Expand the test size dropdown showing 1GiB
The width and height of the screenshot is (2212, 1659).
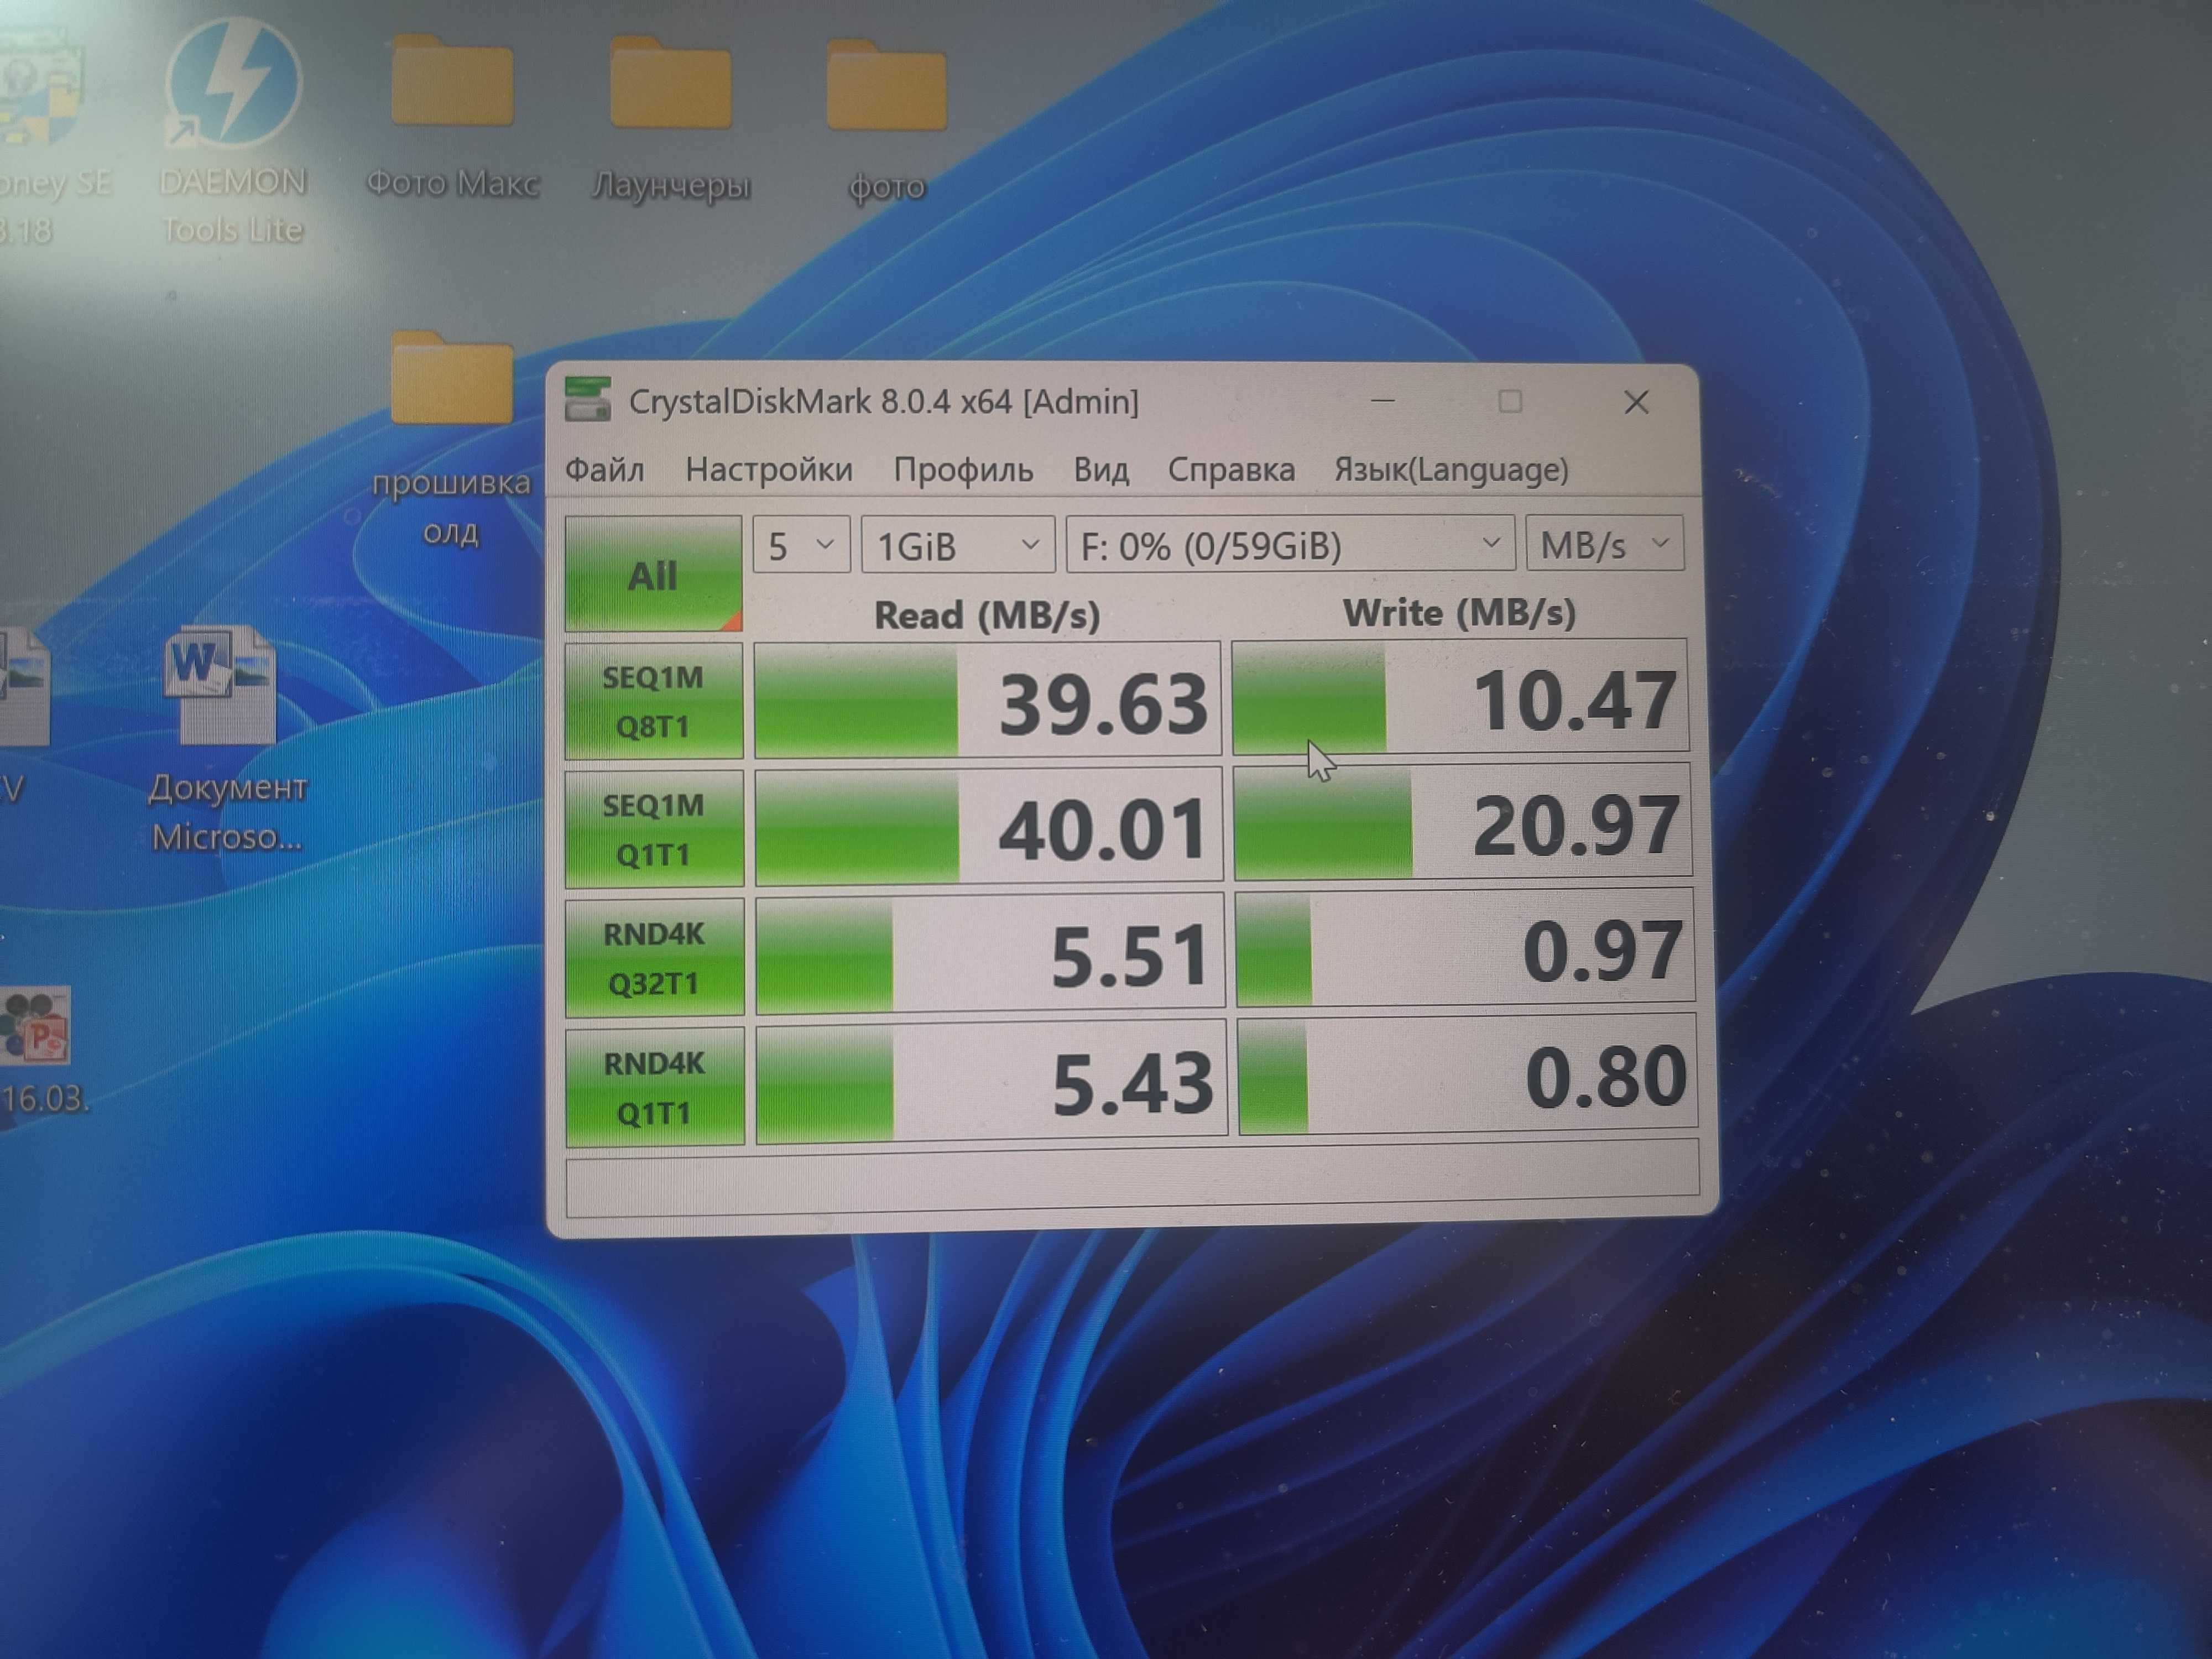point(958,545)
